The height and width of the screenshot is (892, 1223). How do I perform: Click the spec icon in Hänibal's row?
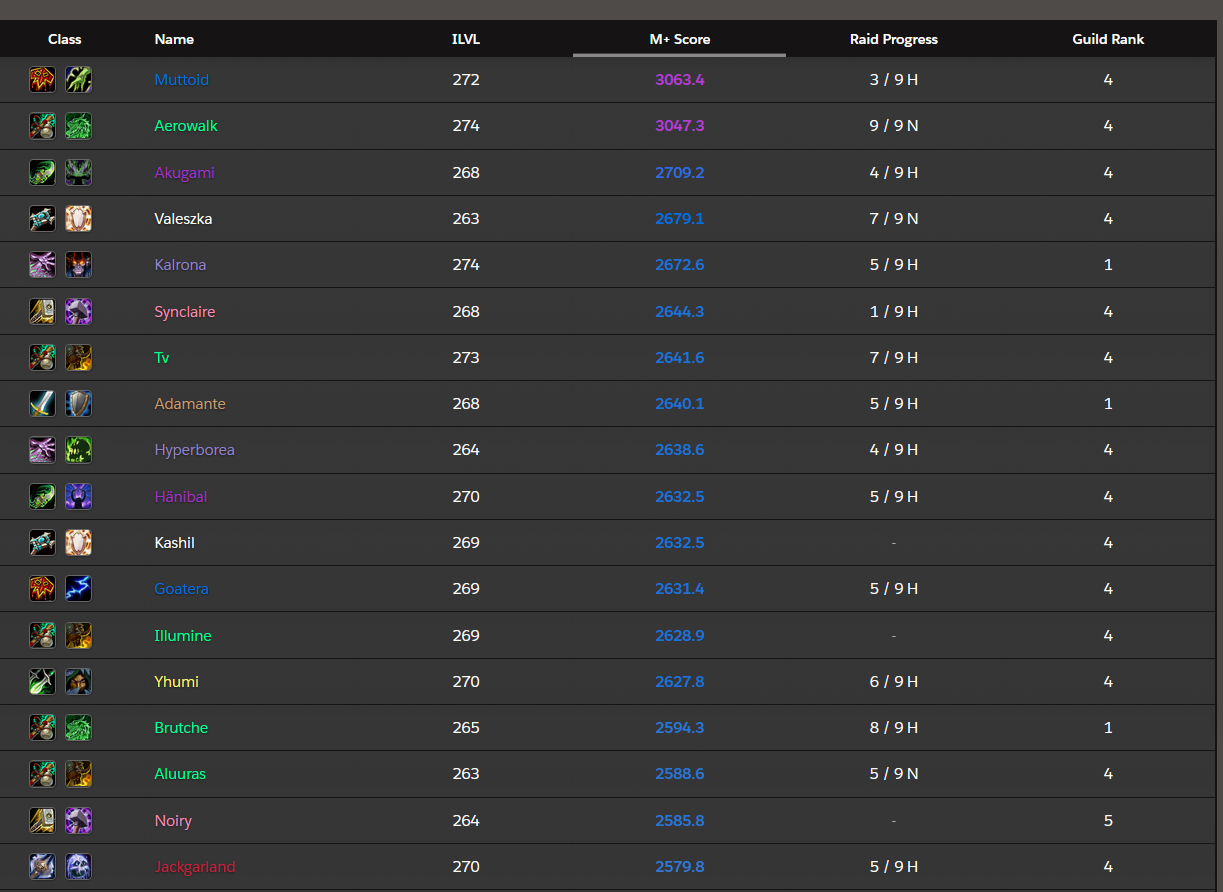pos(79,496)
